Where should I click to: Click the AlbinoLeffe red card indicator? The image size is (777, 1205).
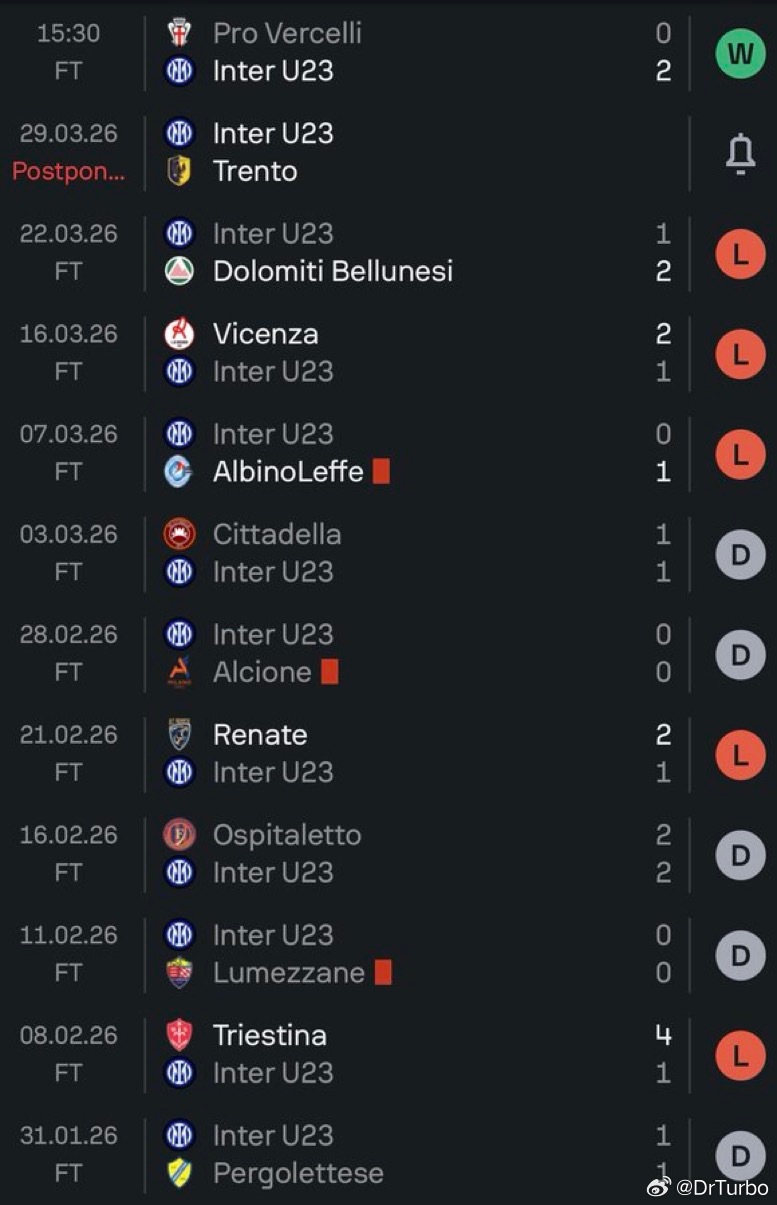[x=381, y=472]
